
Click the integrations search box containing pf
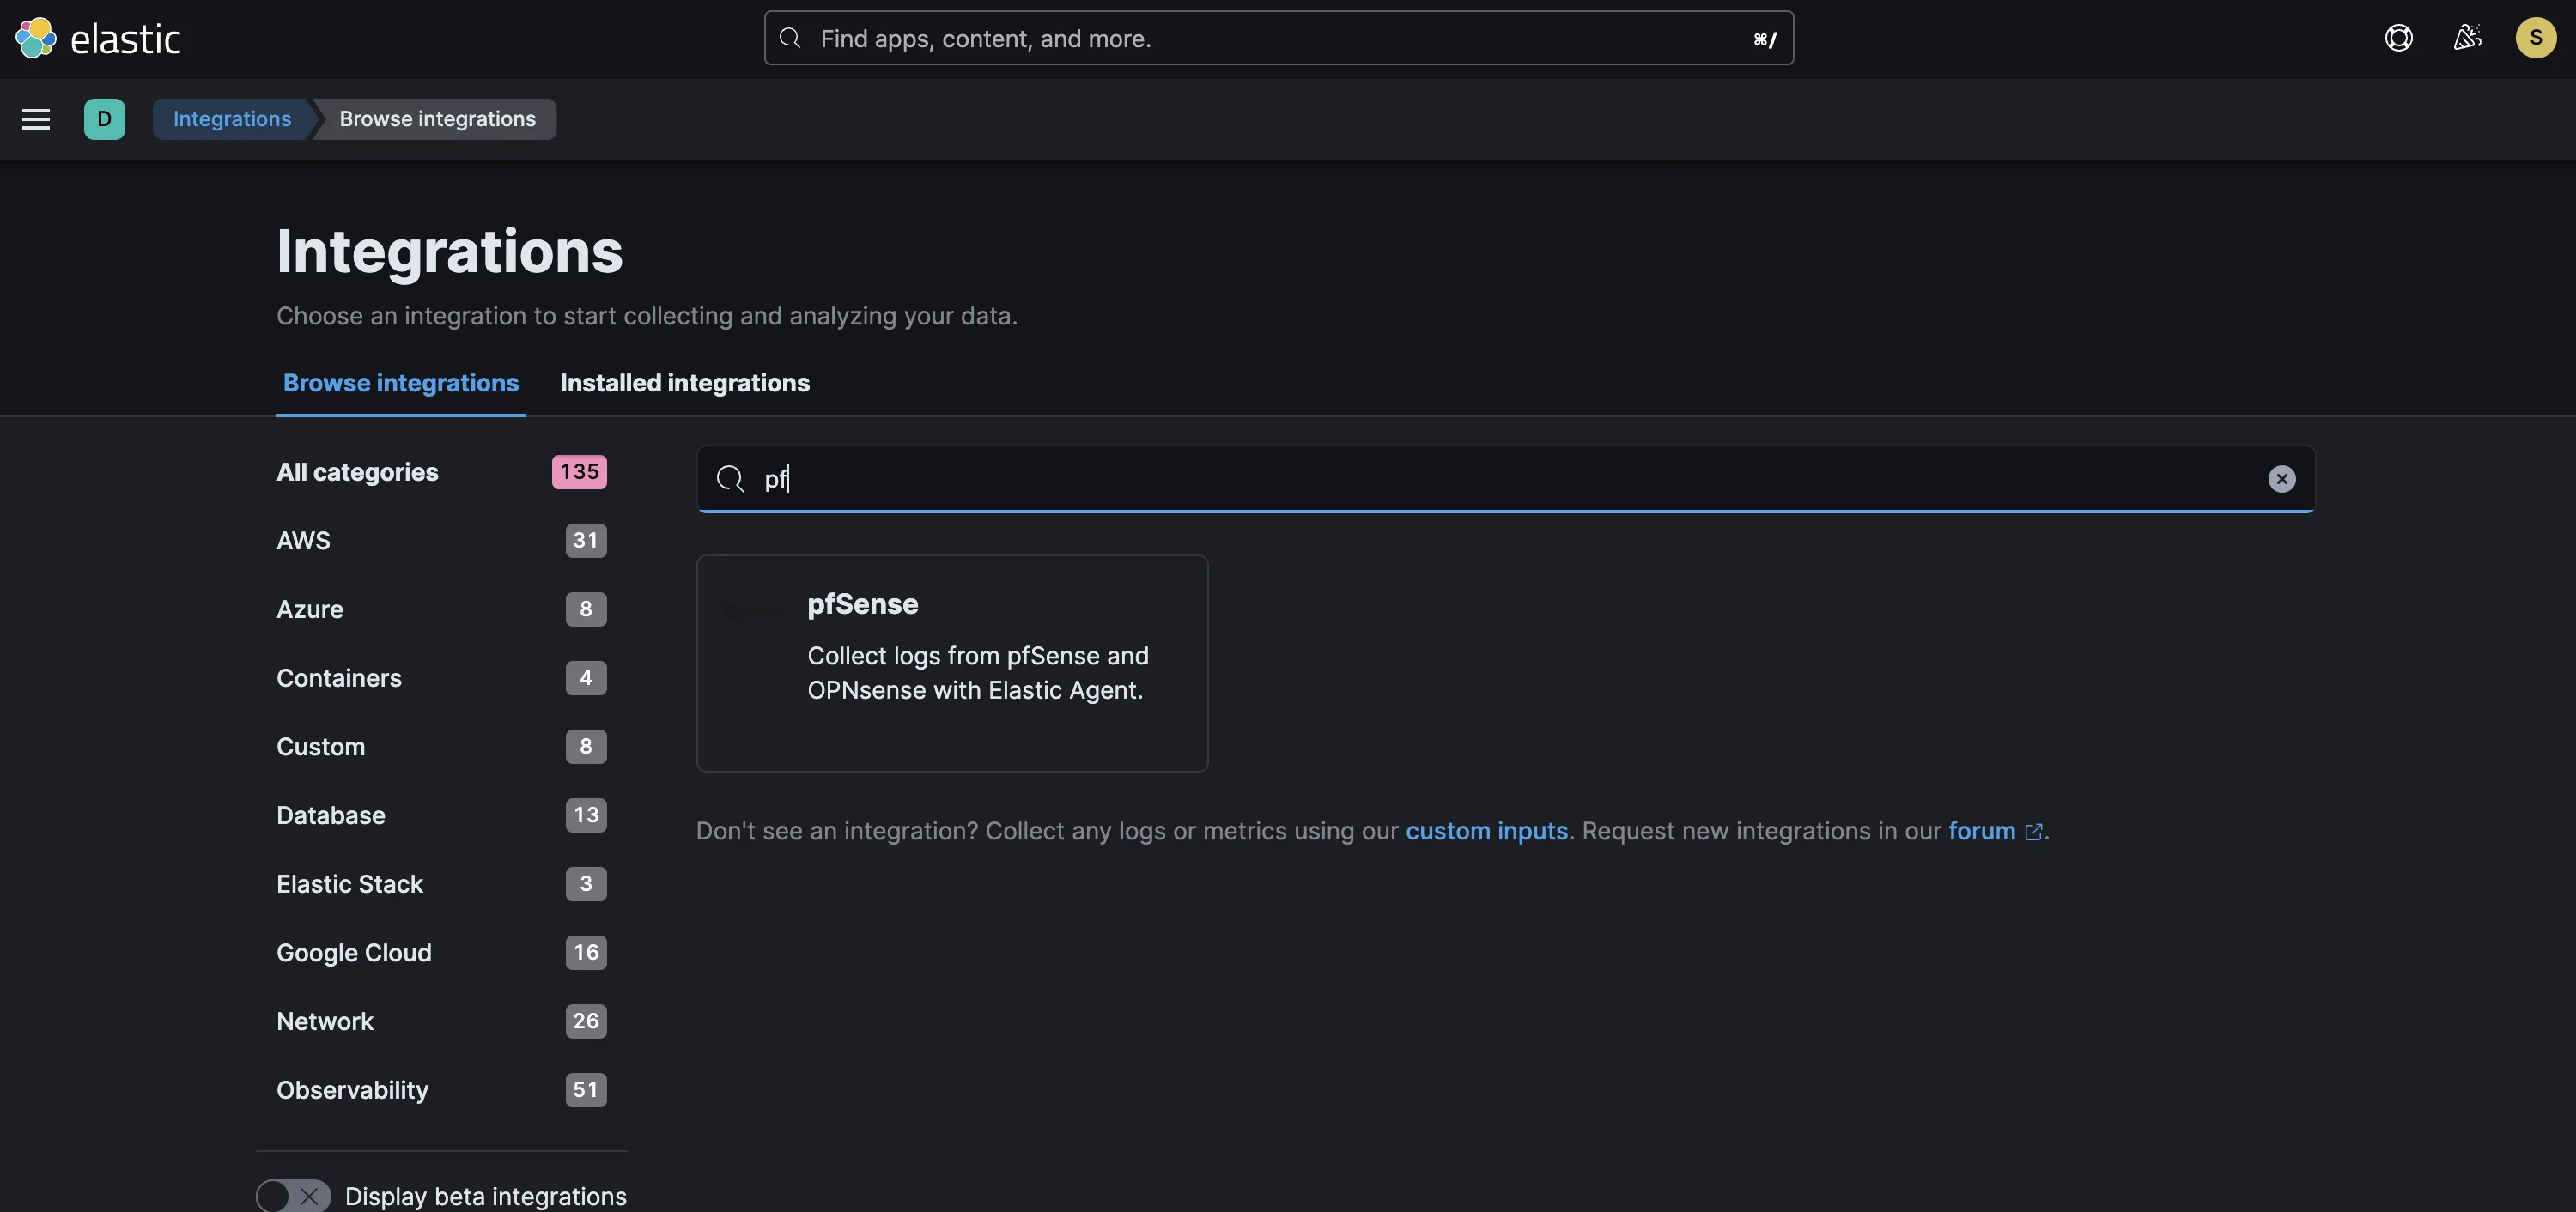coord(1505,479)
